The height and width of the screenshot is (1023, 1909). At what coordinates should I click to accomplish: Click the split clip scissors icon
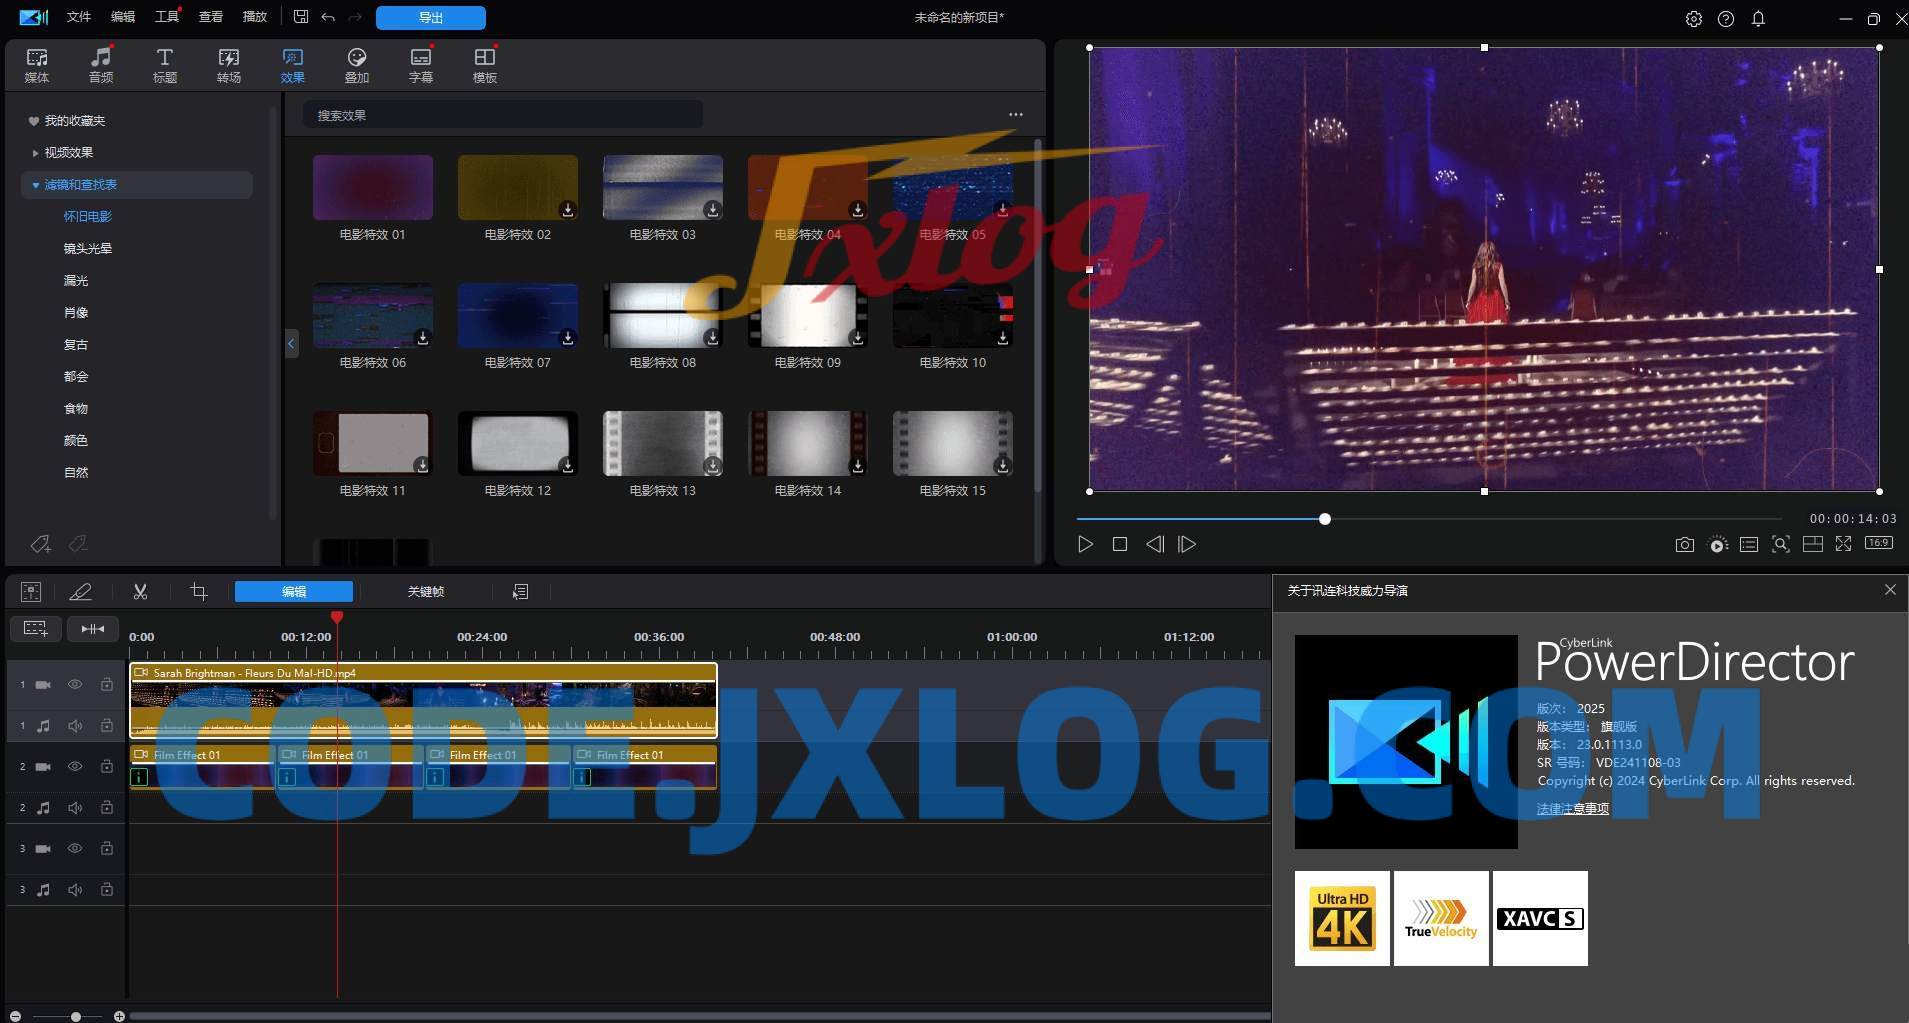click(x=140, y=592)
